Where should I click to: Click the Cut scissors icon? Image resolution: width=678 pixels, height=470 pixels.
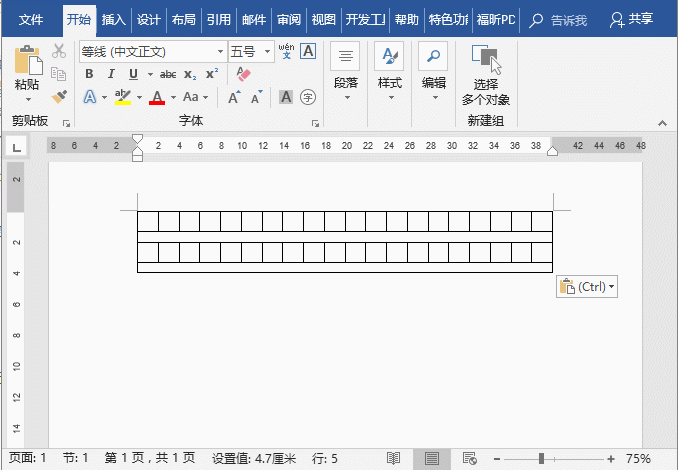pyautogui.click(x=59, y=51)
